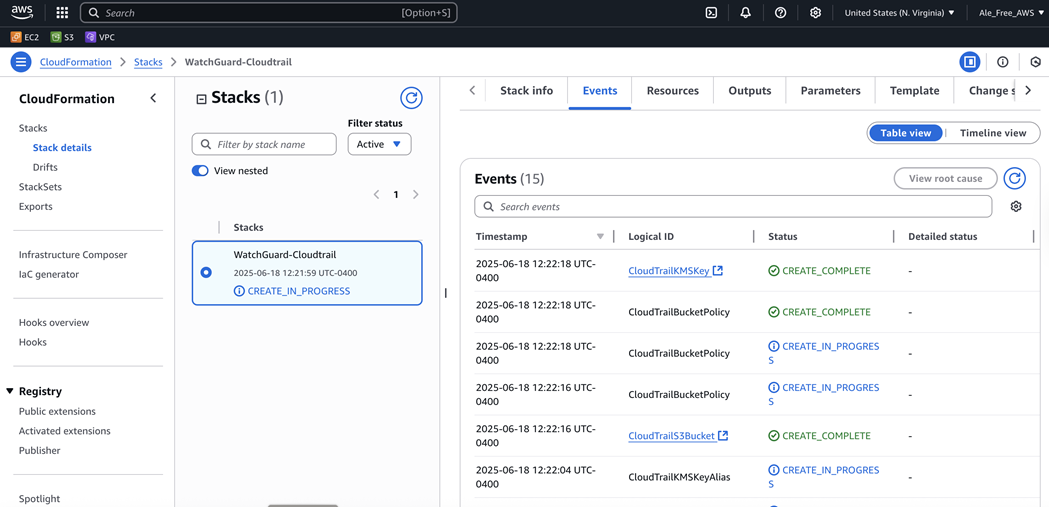The width and height of the screenshot is (1049, 507).
Task: Open the Stack info tab
Action: (527, 91)
